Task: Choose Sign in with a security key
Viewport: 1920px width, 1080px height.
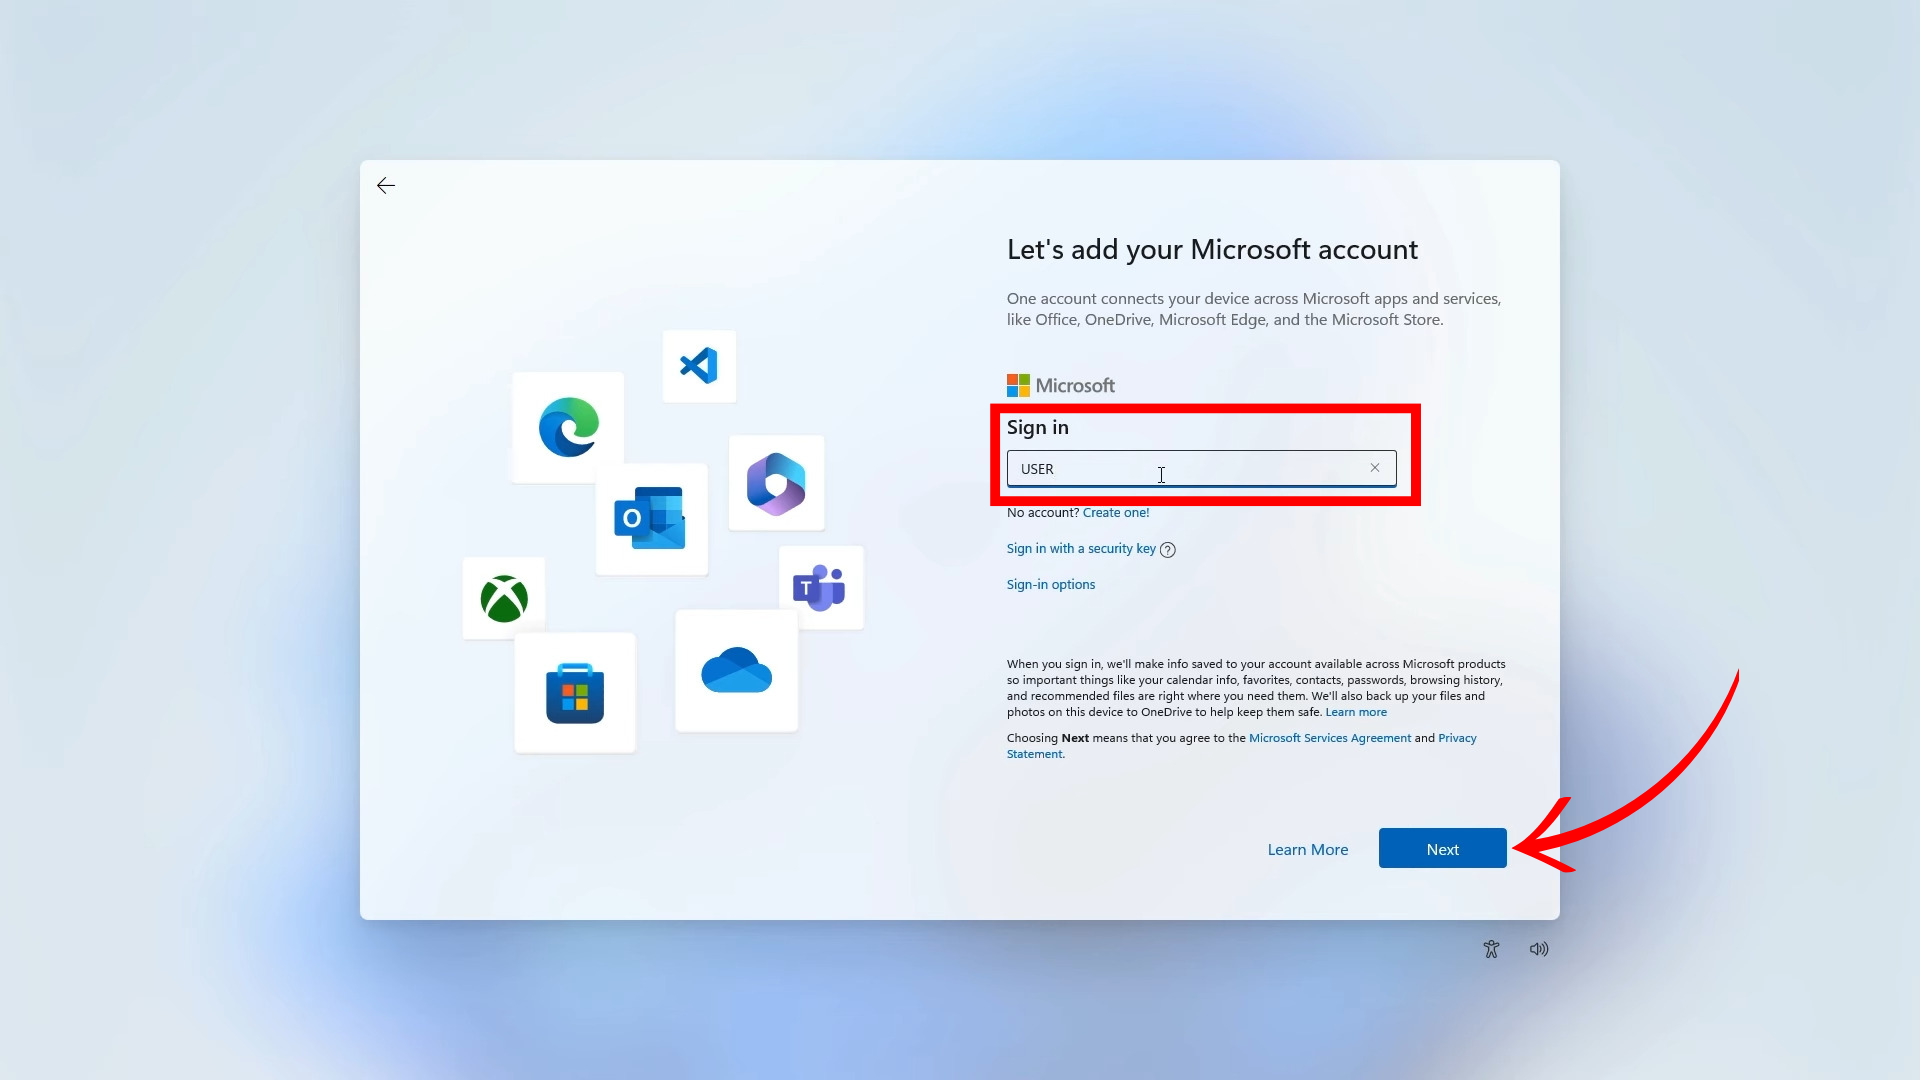Action: pyautogui.click(x=1080, y=549)
